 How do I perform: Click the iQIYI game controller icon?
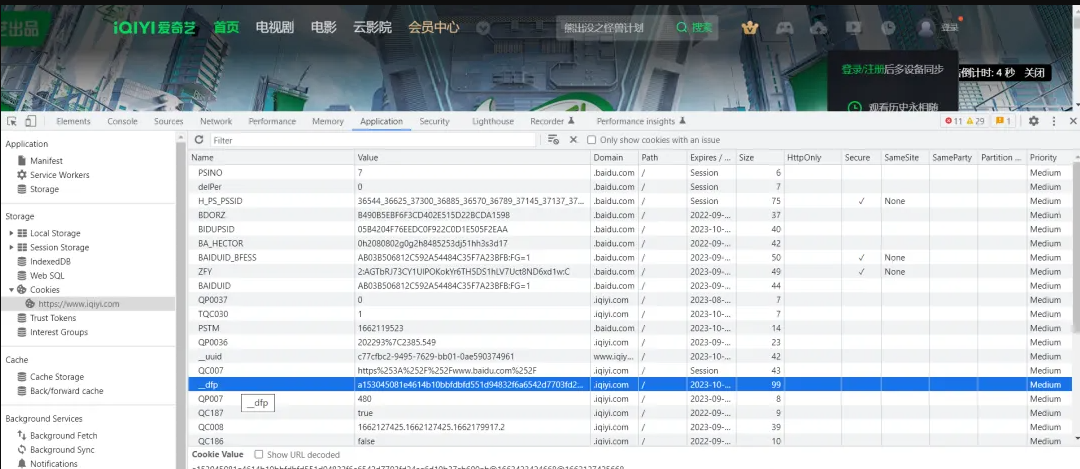pyautogui.click(x=785, y=28)
